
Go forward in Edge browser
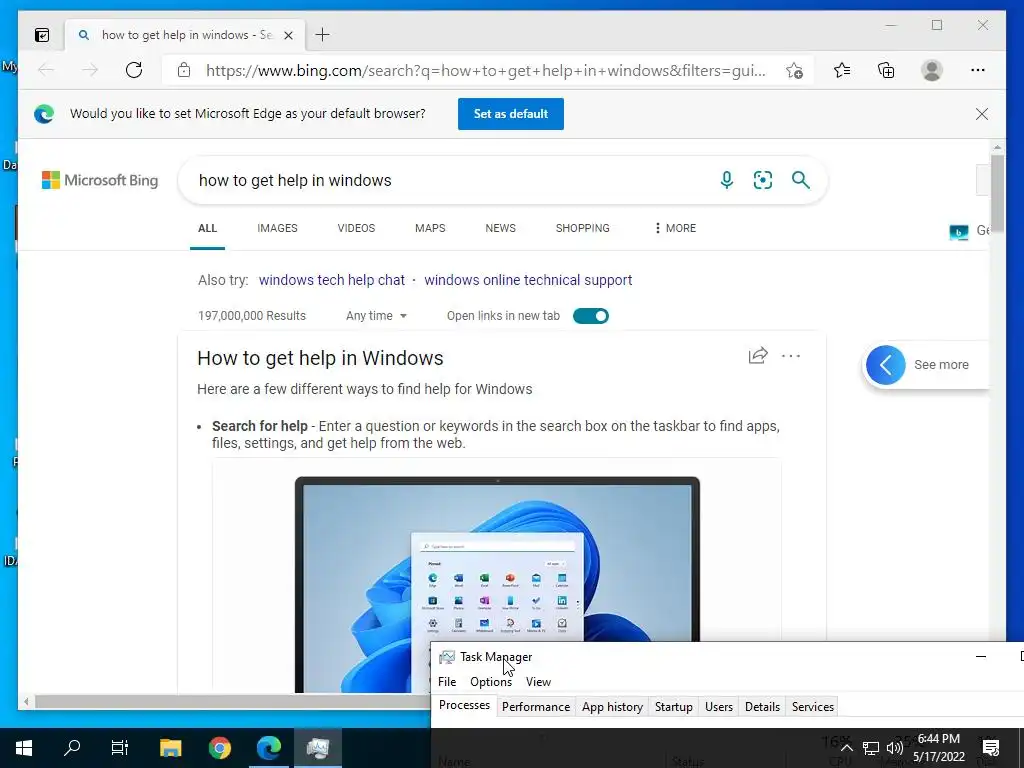90,70
